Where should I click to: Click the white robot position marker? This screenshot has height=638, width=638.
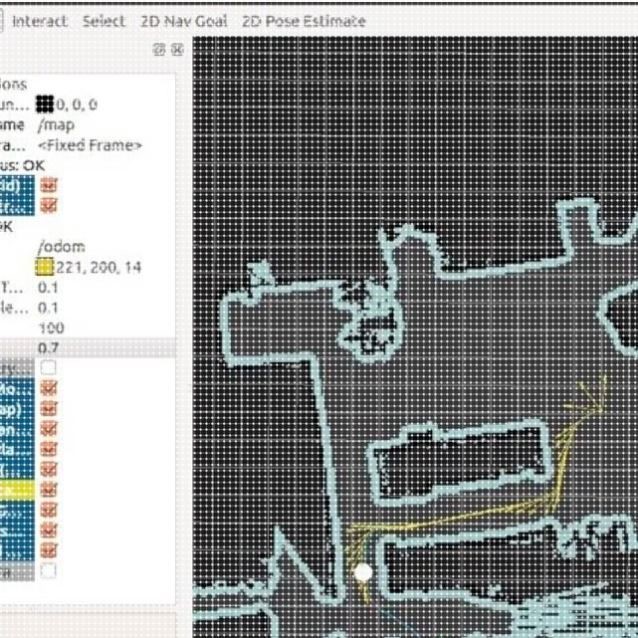(x=363, y=572)
